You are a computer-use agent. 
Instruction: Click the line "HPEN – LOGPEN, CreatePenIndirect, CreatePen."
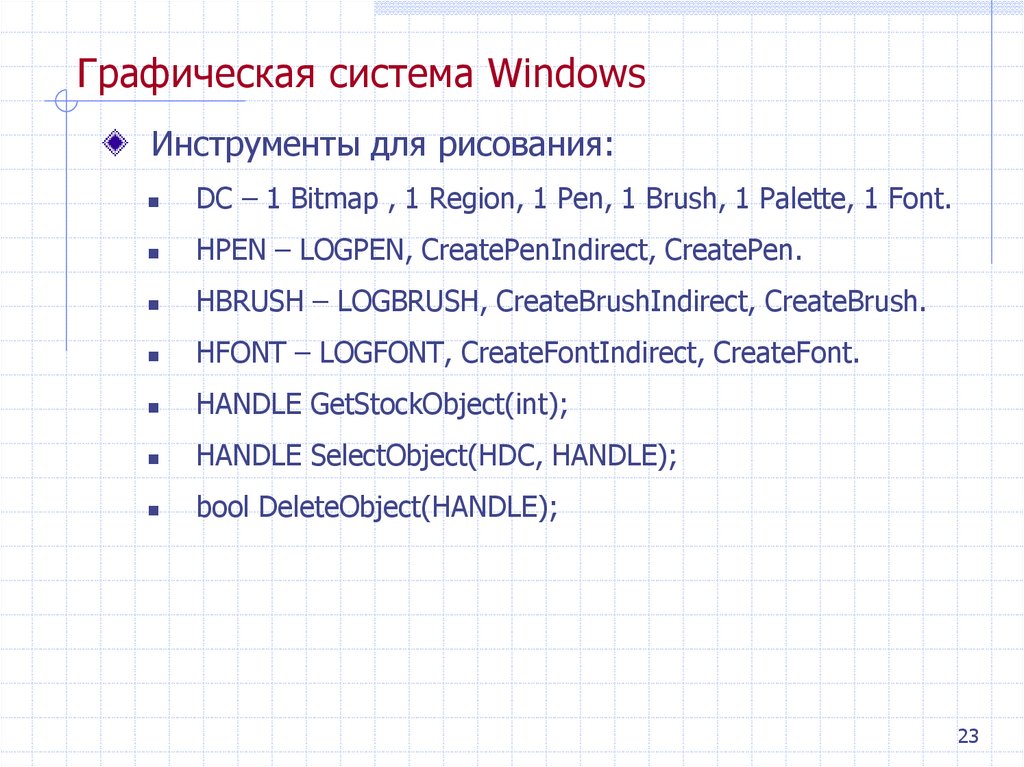499,250
